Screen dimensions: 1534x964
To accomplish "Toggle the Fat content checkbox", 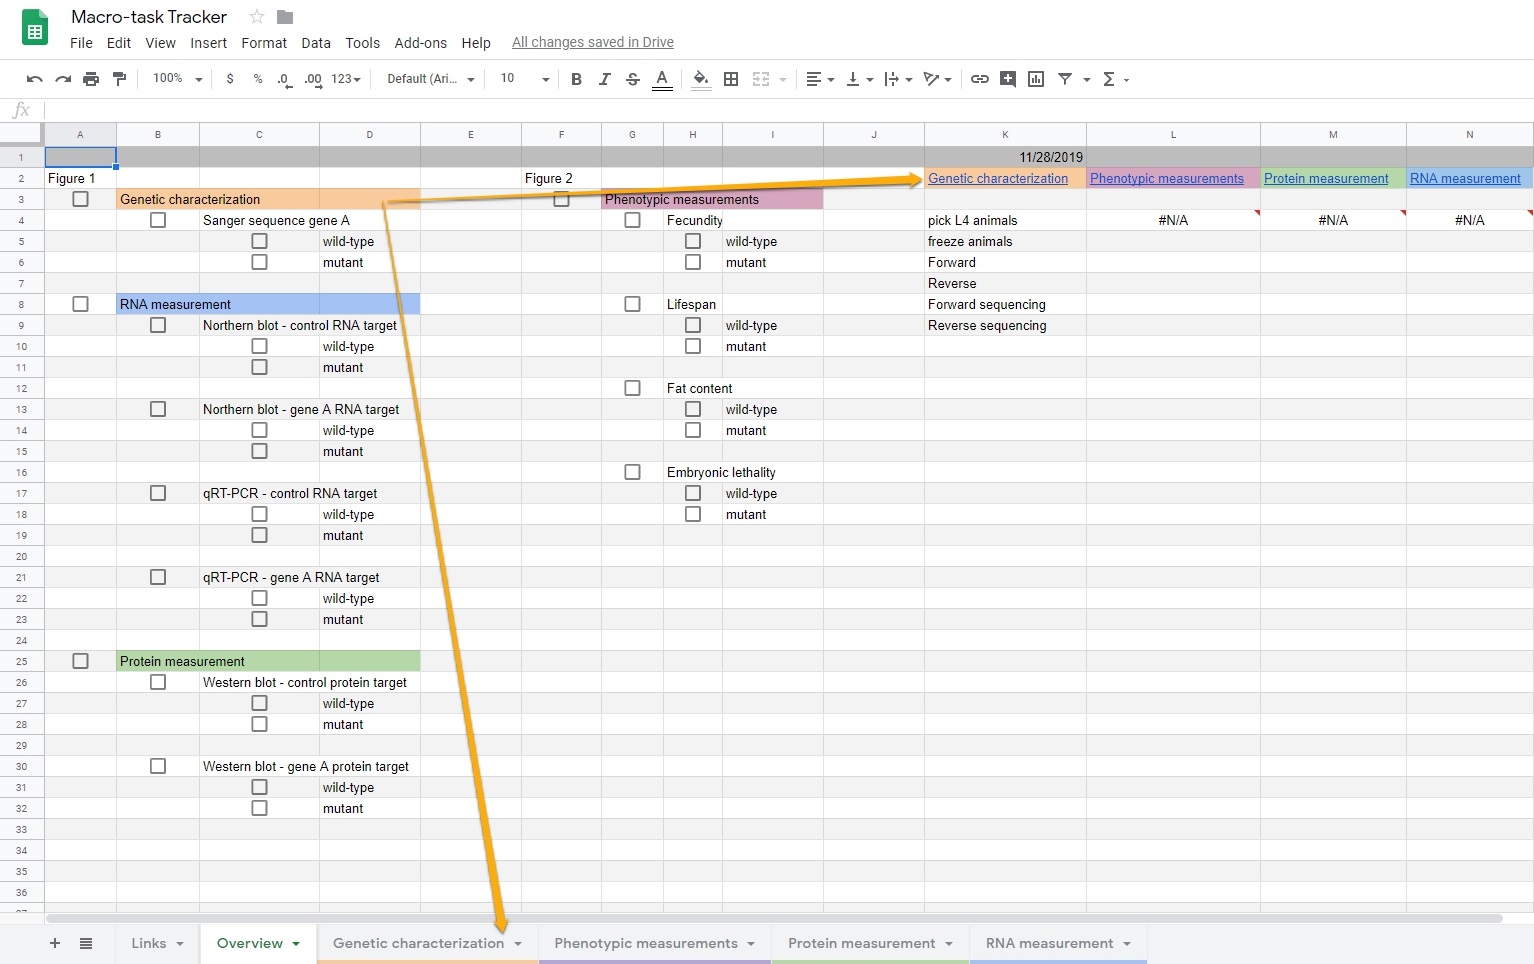I will (x=633, y=388).
